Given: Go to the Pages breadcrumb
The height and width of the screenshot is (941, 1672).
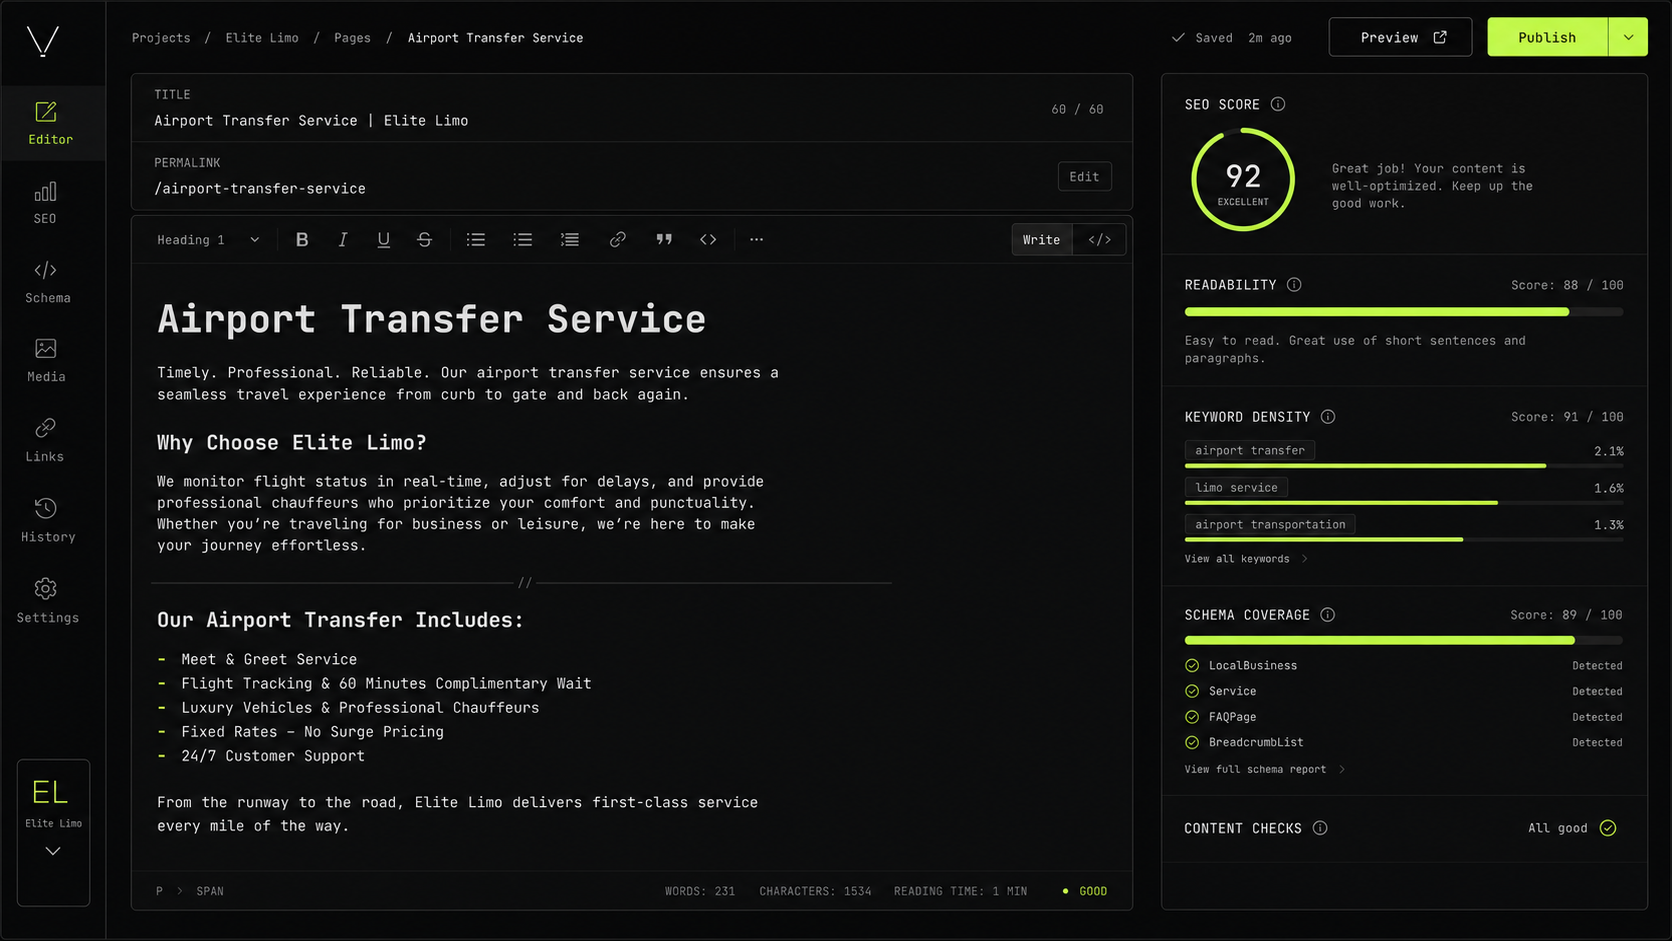Looking at the screenshot, I should click(x=352, y=38).
